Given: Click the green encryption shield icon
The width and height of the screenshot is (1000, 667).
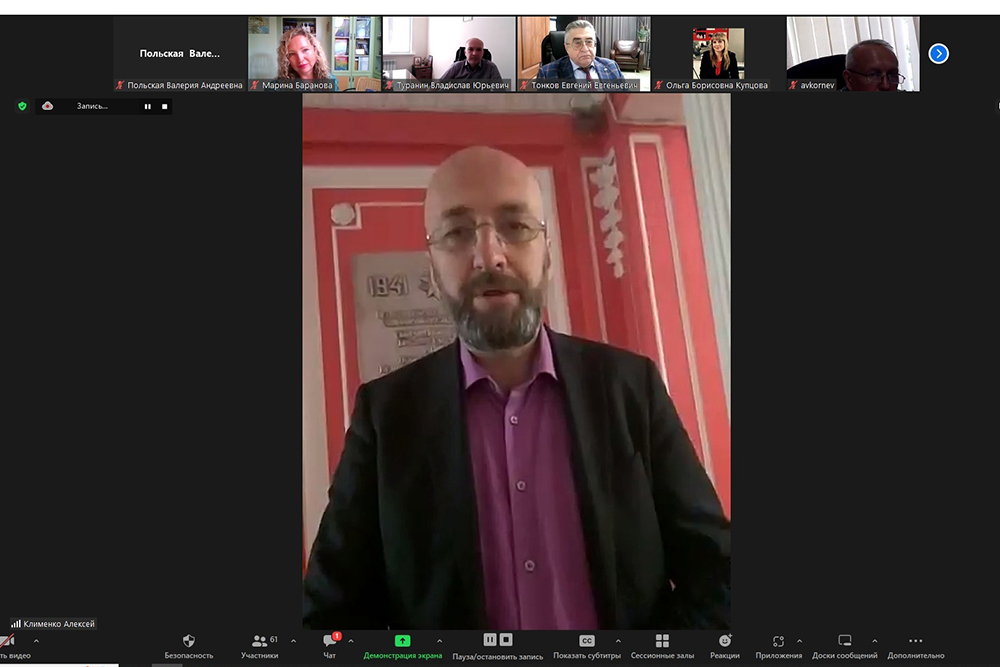Looking at the screenshot, I should pyautogui.click(x=22, y=106).
